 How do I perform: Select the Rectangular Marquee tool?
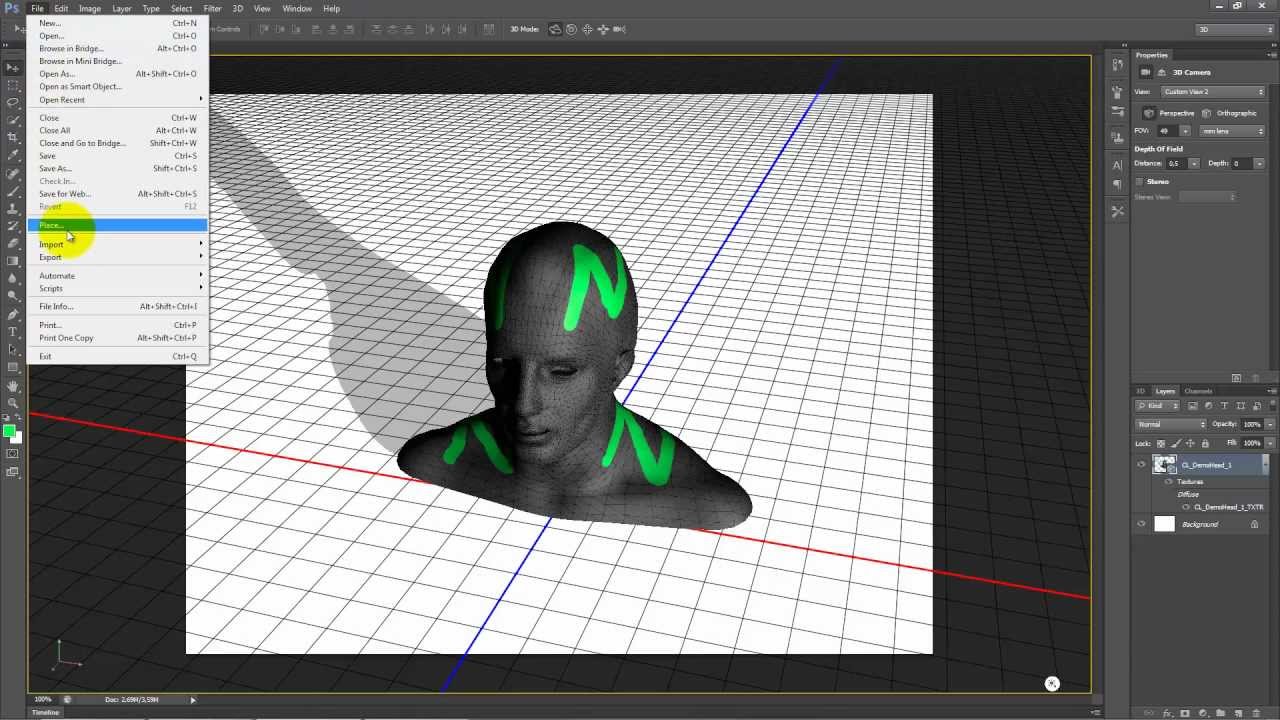(12, 85)
